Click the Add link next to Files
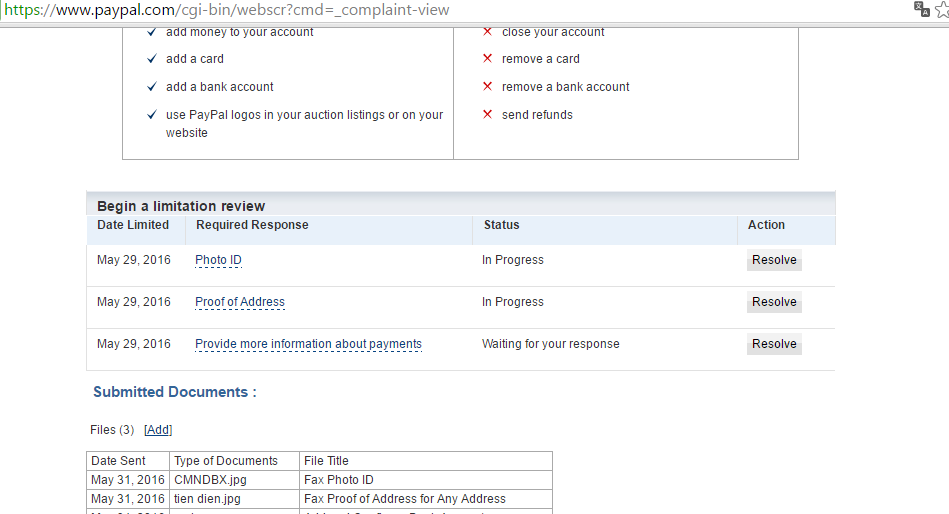 (158, 430)
